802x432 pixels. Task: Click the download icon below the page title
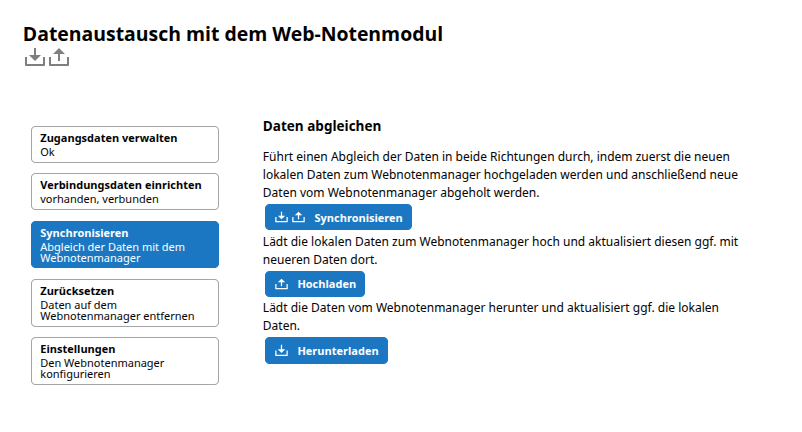point(35,58)
